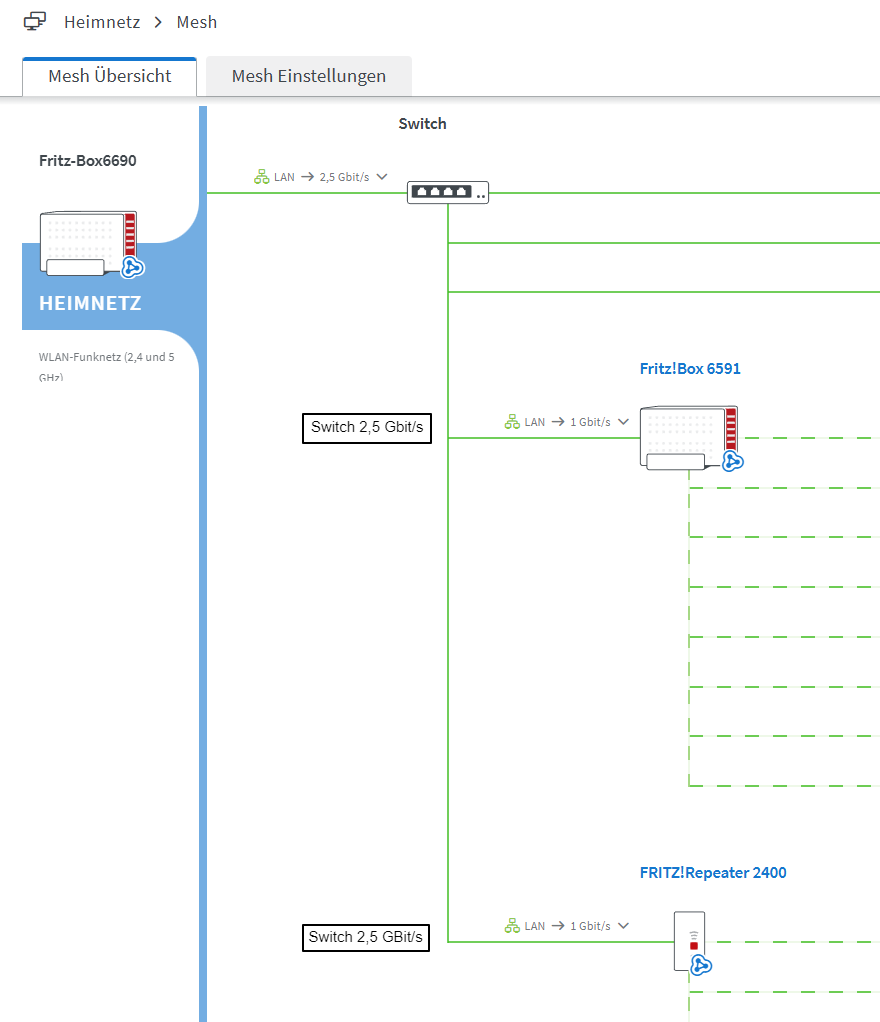
Task: Click the FRITZ!Repeater 2400 device image
Action: (x=690, y=941)
